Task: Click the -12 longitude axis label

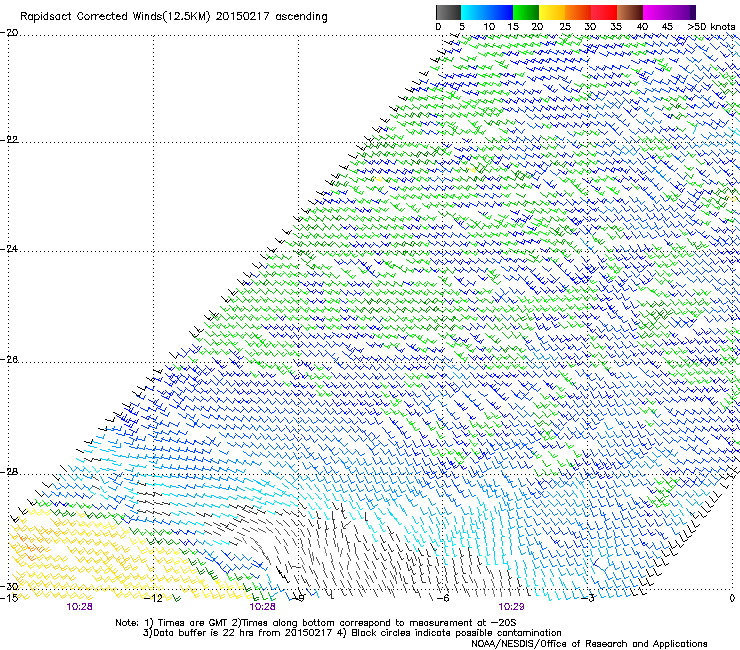Action: click(x=153, y=598)
